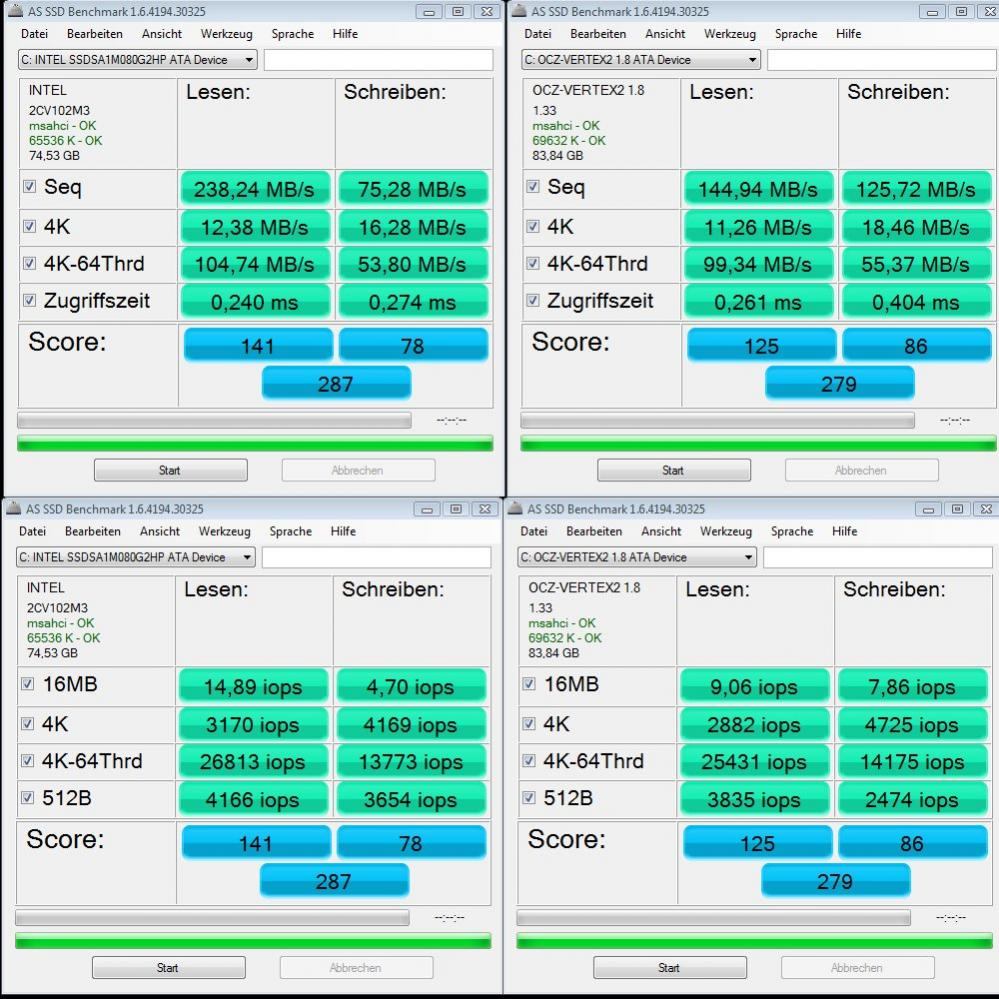
Task: Click the 26813 iops read result
Action: coord(253,761)
